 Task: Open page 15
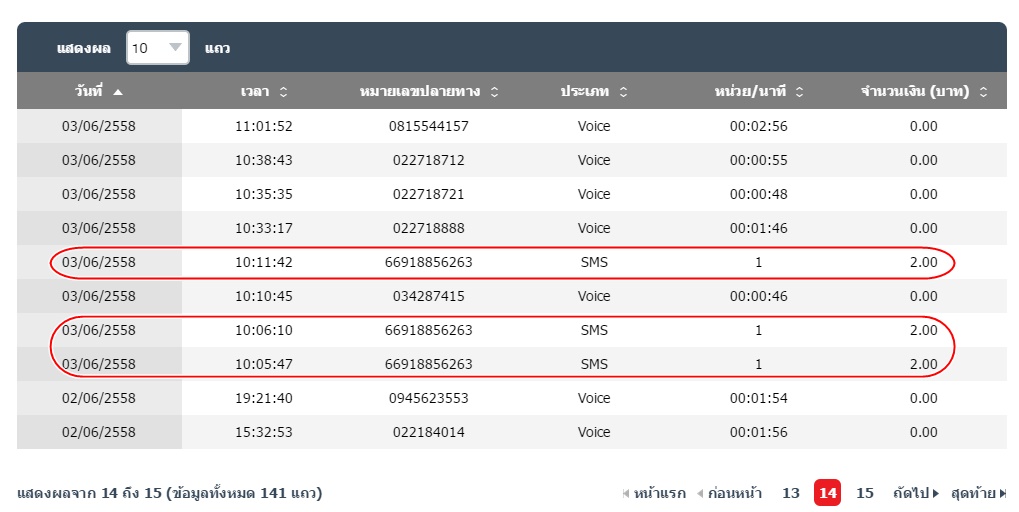coord(865,493)
